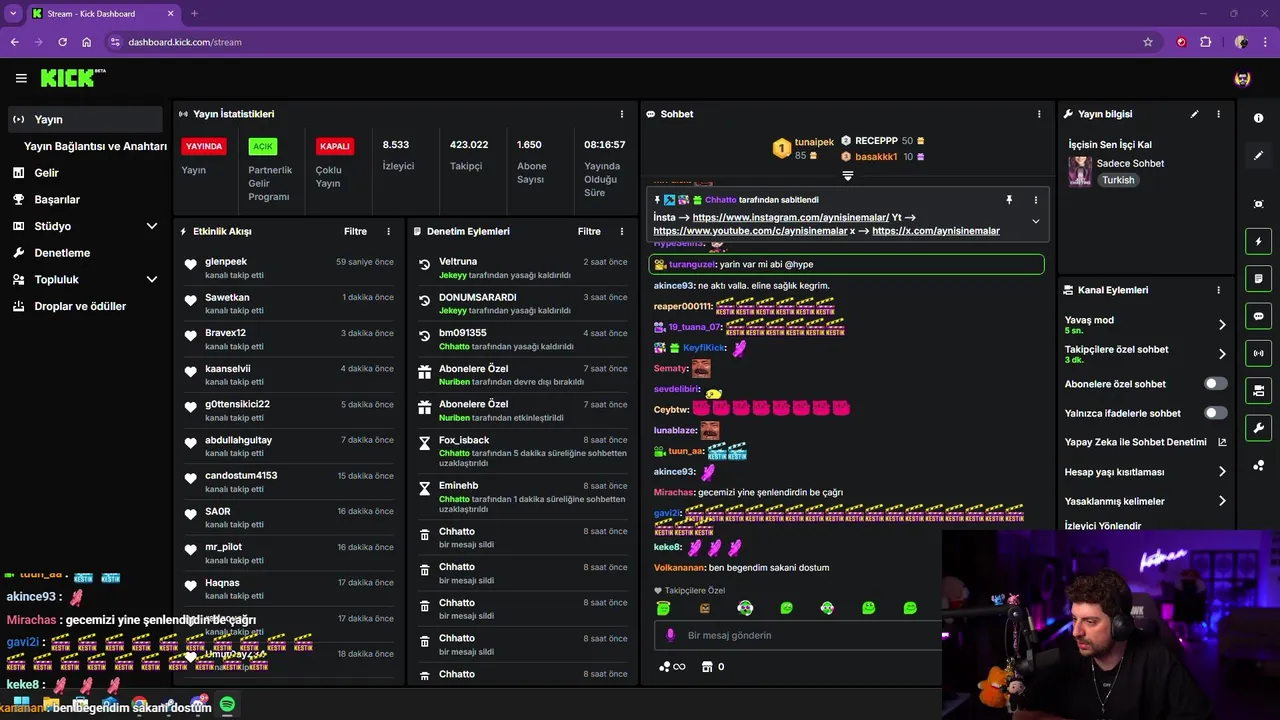This screenshot has height=720, width=1280.
Task: Open Kanal Eylemleri three-dot menu
Action: coord(1218,290)
